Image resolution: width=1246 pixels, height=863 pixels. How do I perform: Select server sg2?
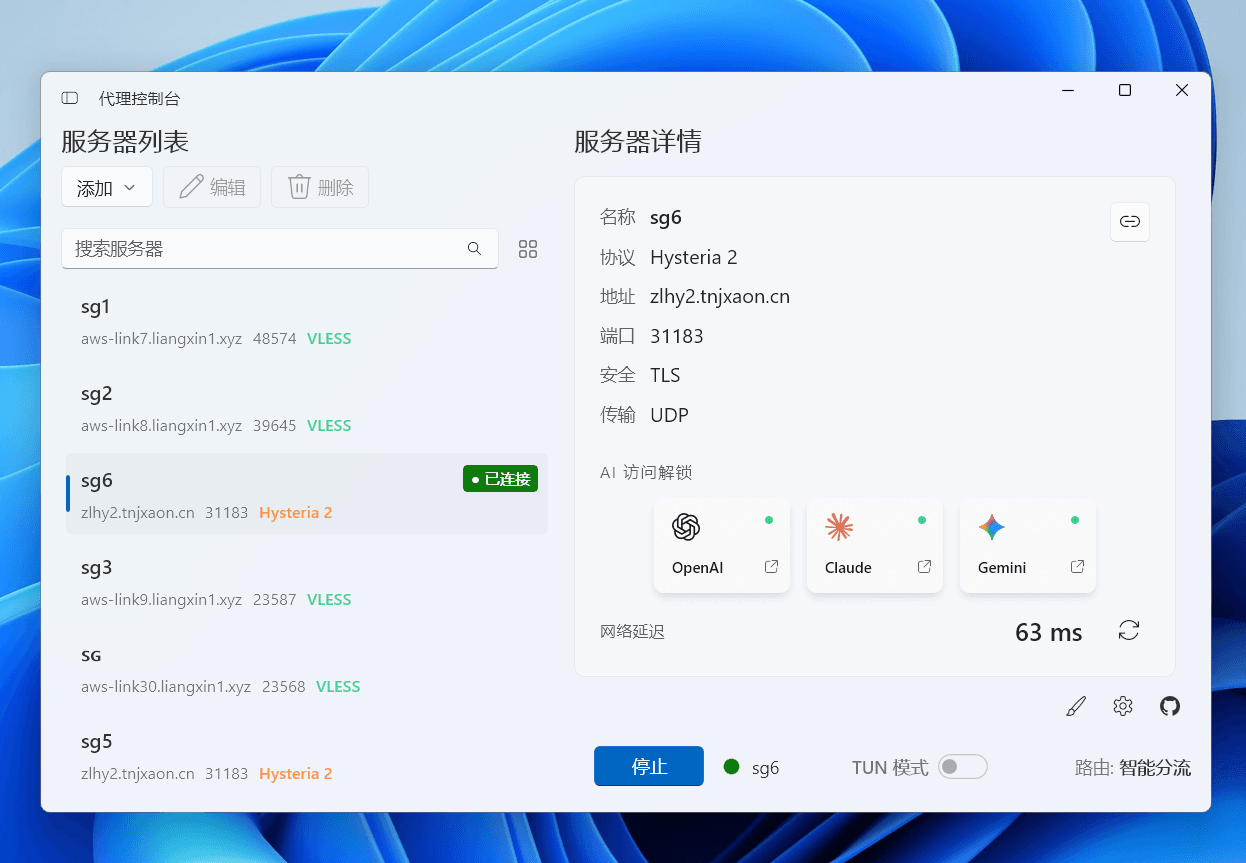pyautogui.click(x=307, y=408)
